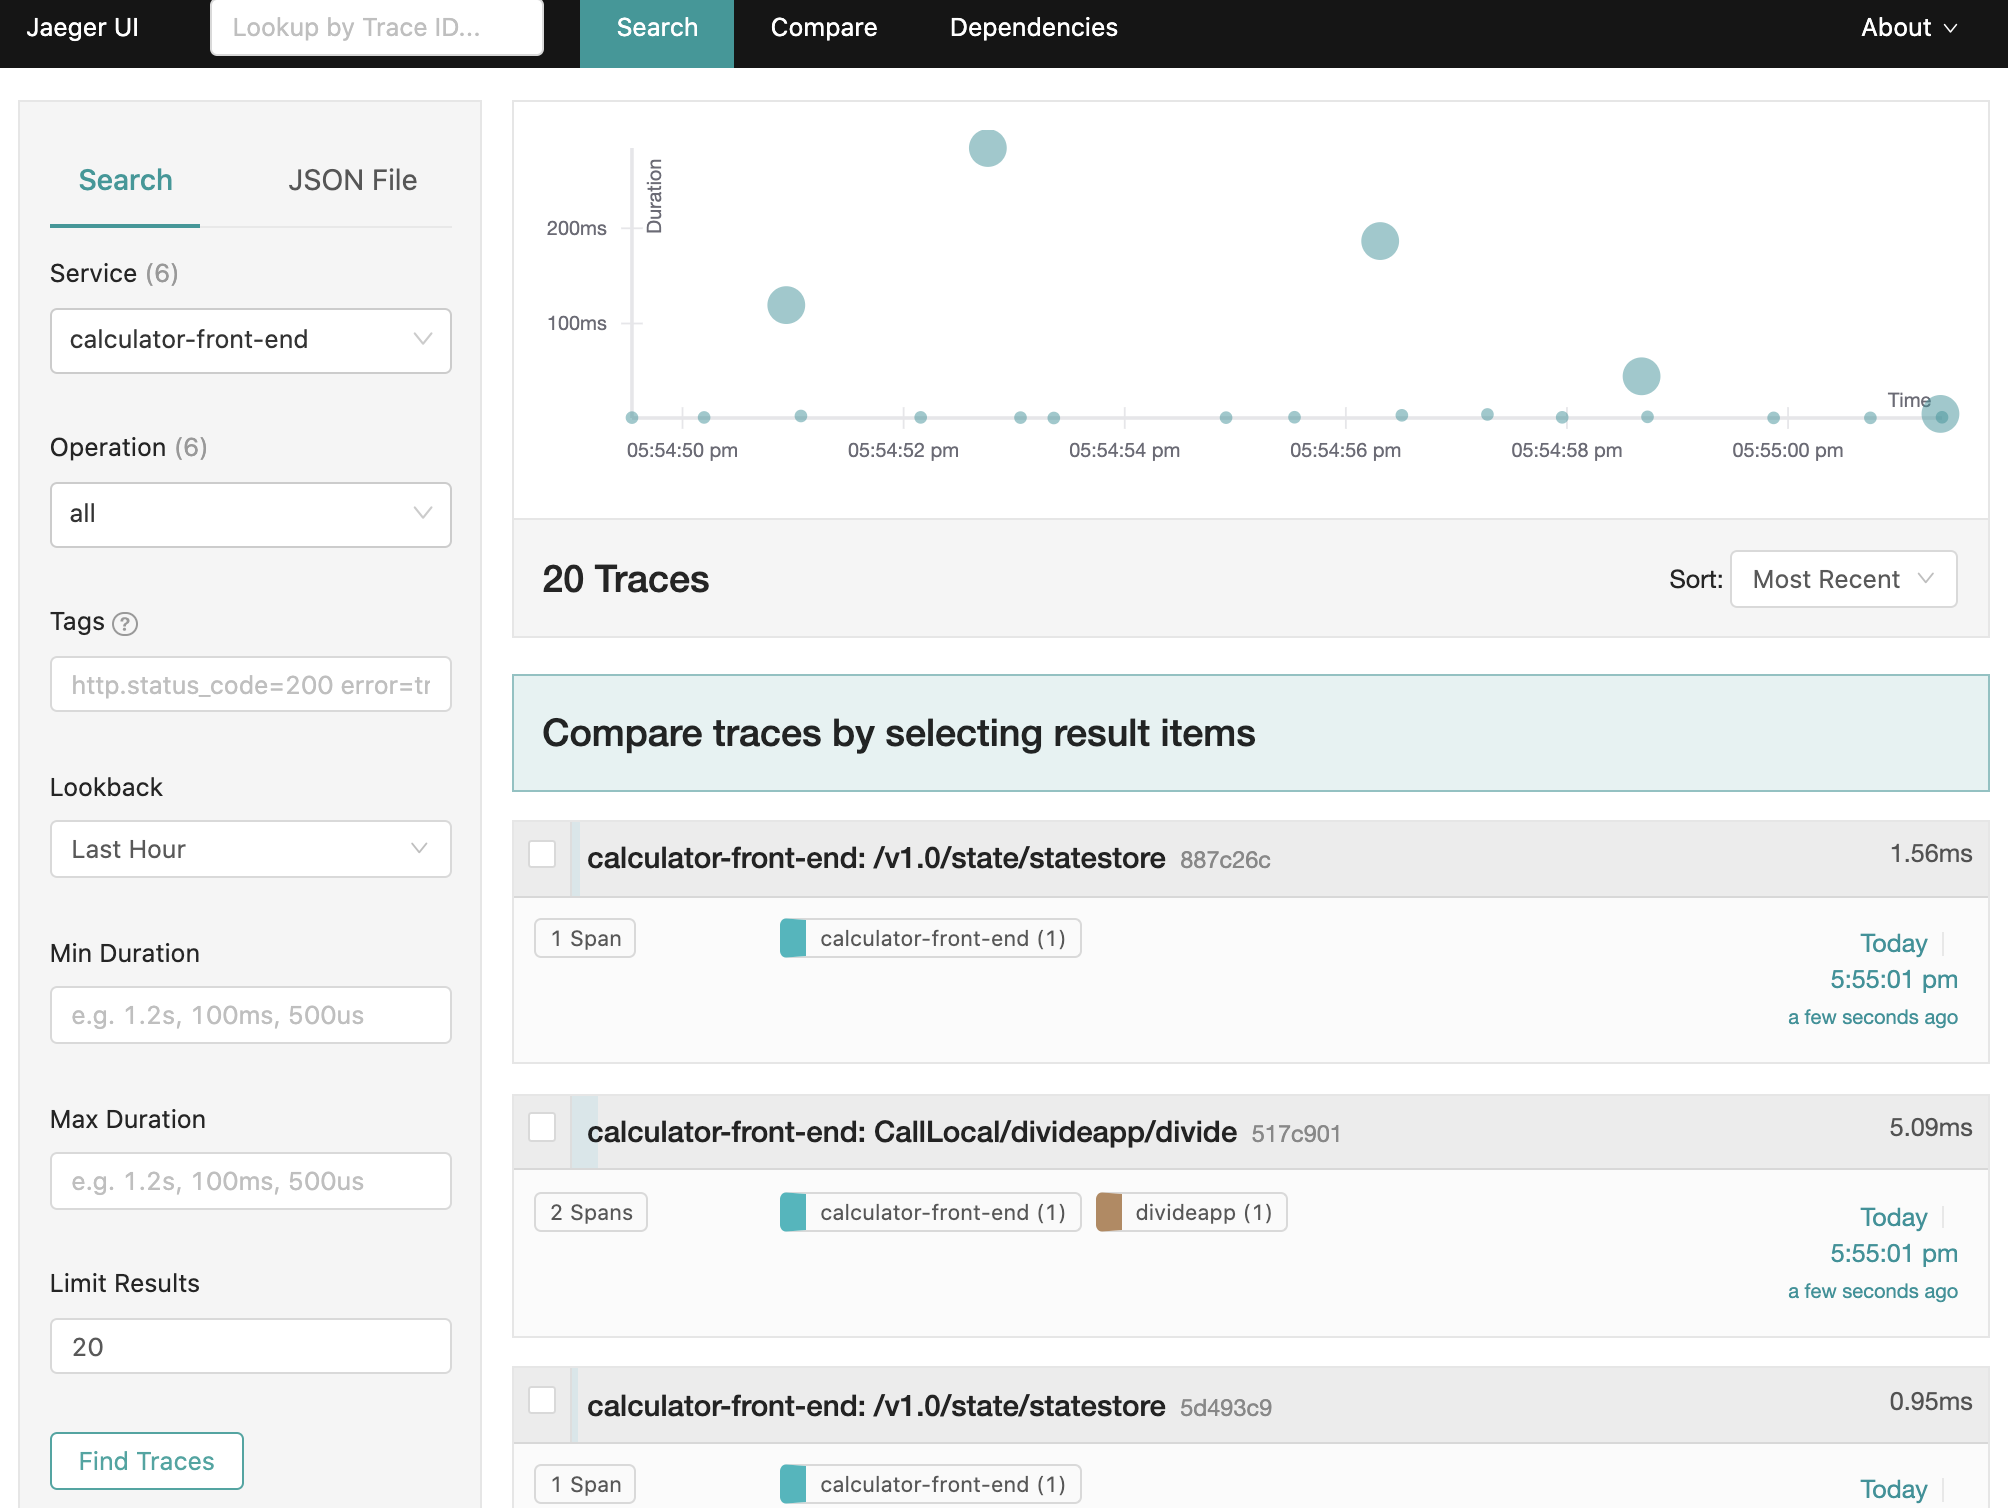Check the 887c26c statestore trace checkbox
Viewport: 2008px width, 1508px height.
tap(542, 854)
